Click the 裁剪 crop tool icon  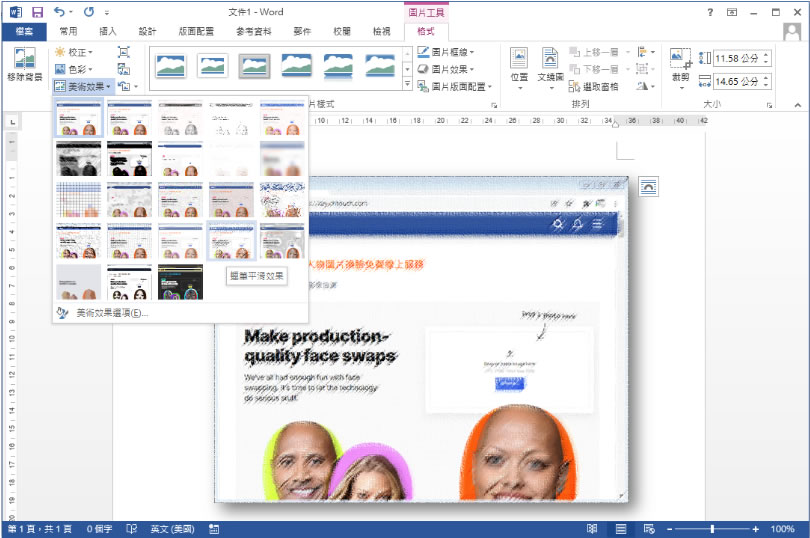pyautogui.click(x=680, y=58)
